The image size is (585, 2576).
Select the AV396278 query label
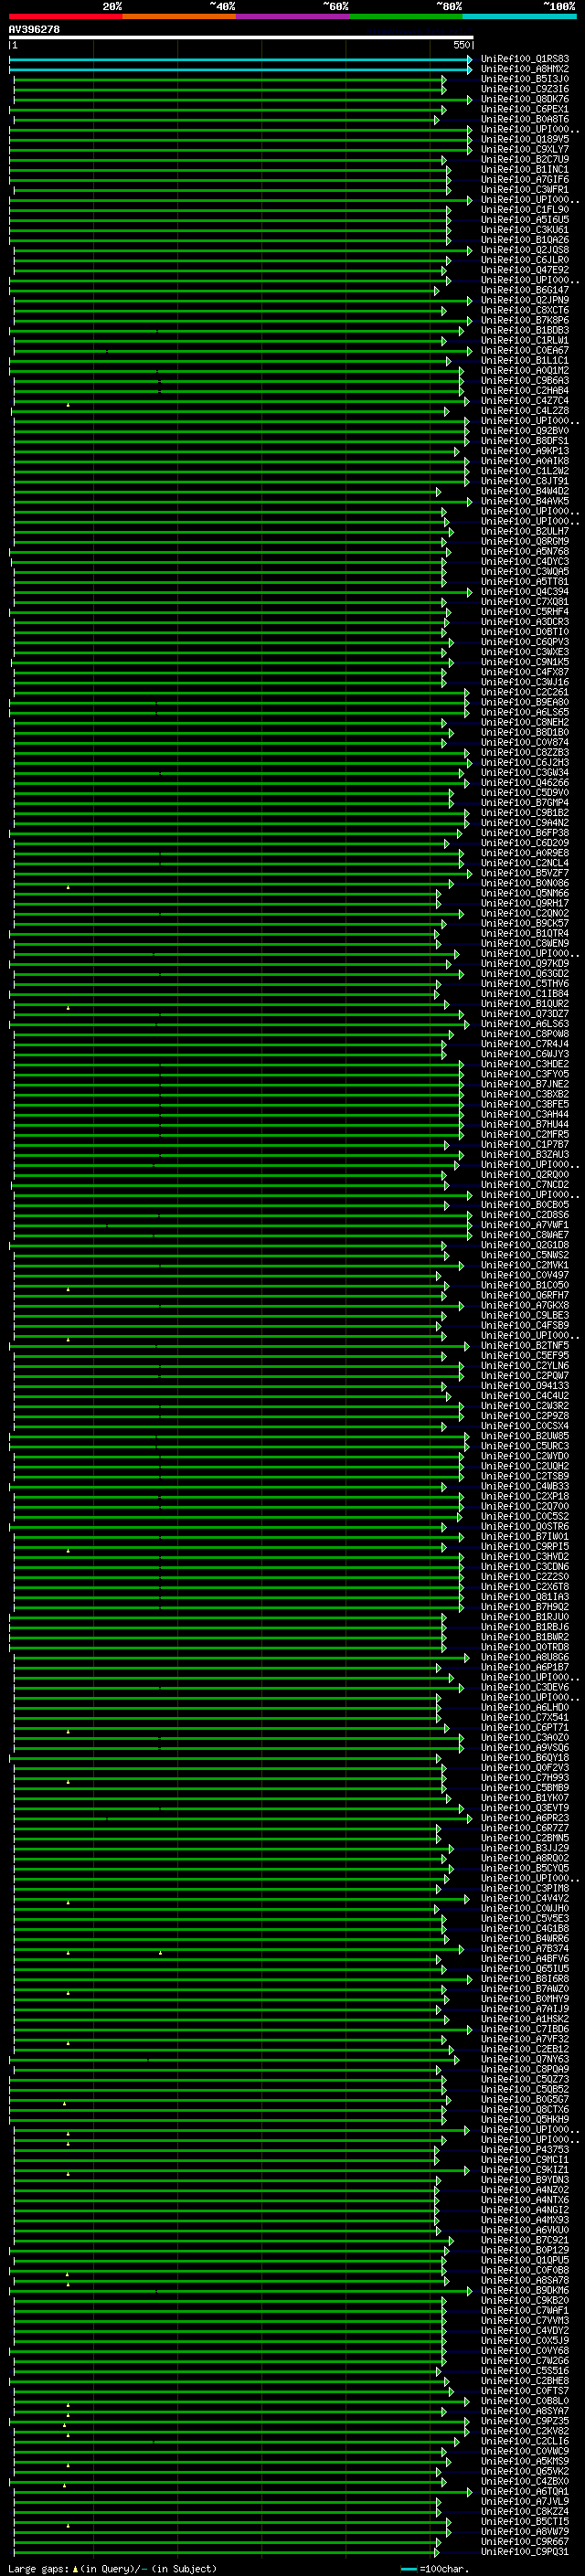tap(34, 30)
